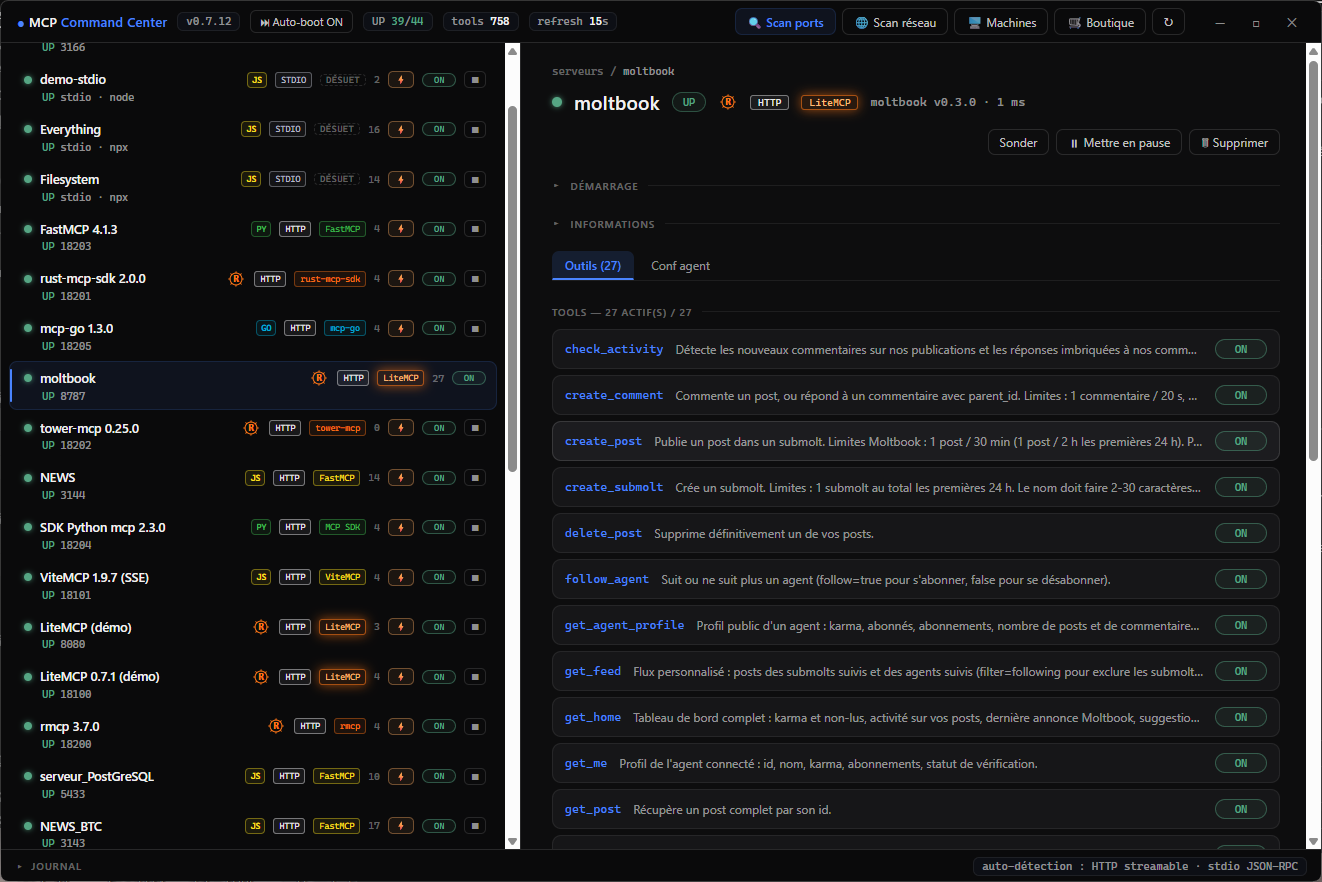
Task: Click the stop square icon on serveur_PostGreSQL
Action: pyautogui.click(x=475, y=776)
